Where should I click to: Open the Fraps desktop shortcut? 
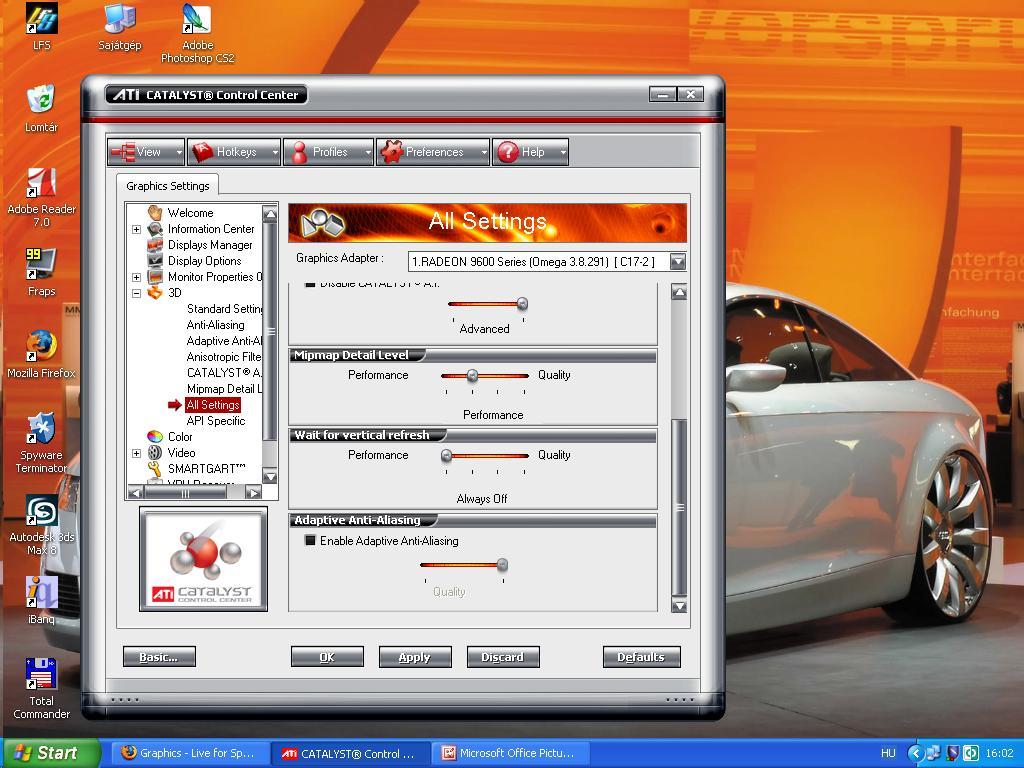41,272
